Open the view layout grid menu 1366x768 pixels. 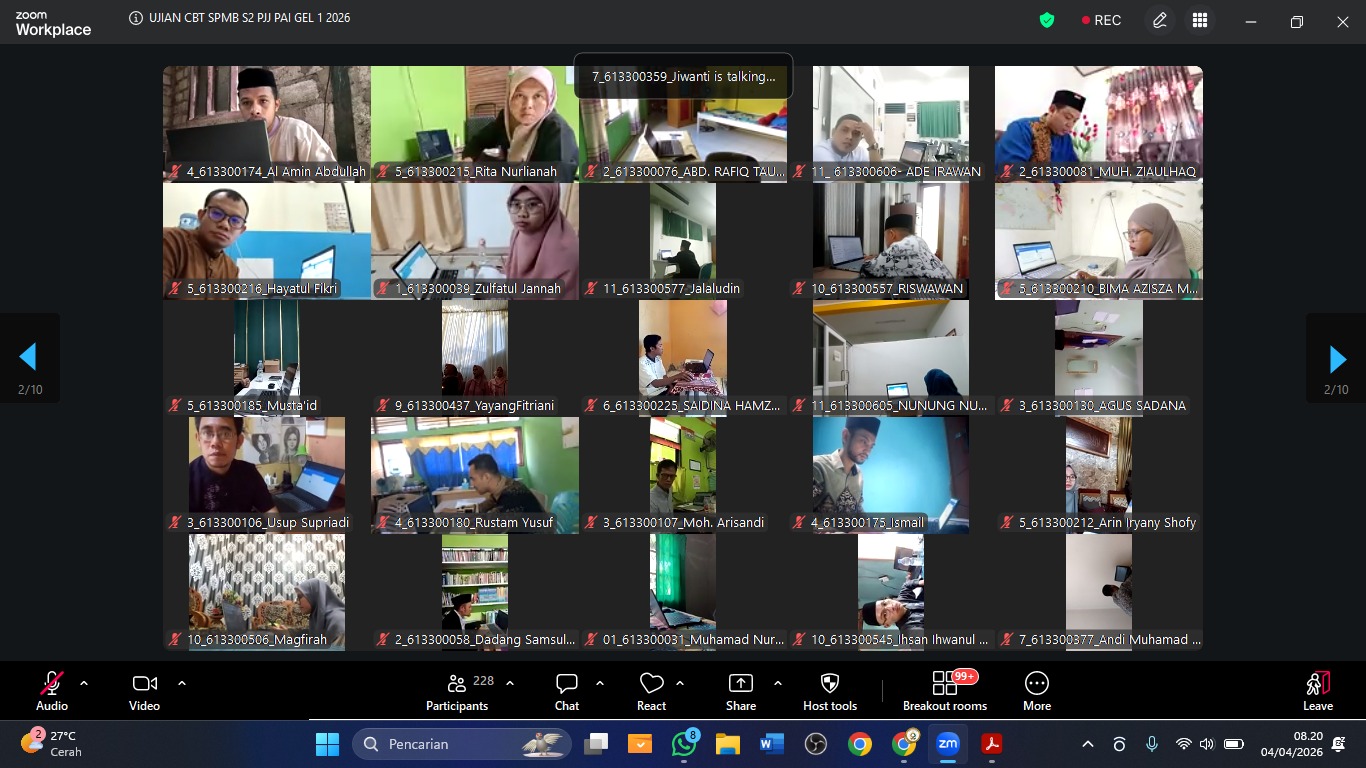[x=1200, y=20]
